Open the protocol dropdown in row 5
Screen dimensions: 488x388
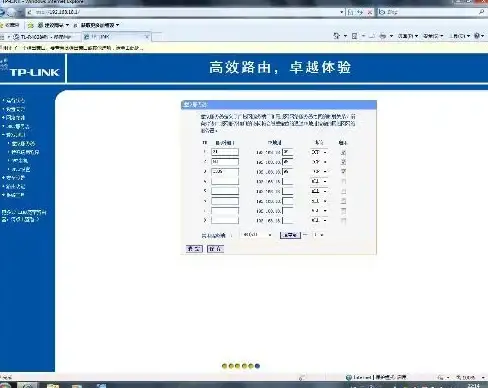[x=319, y=191]
